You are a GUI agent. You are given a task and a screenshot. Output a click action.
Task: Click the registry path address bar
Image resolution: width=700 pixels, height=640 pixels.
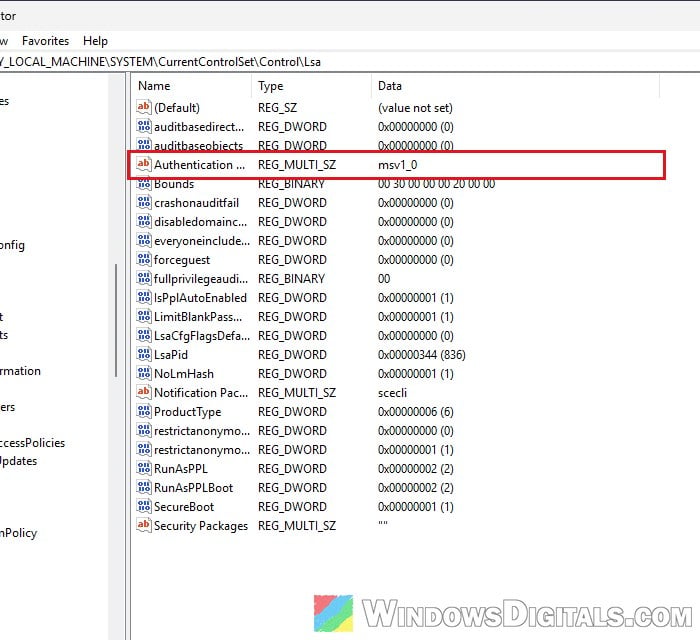[350, 62]
